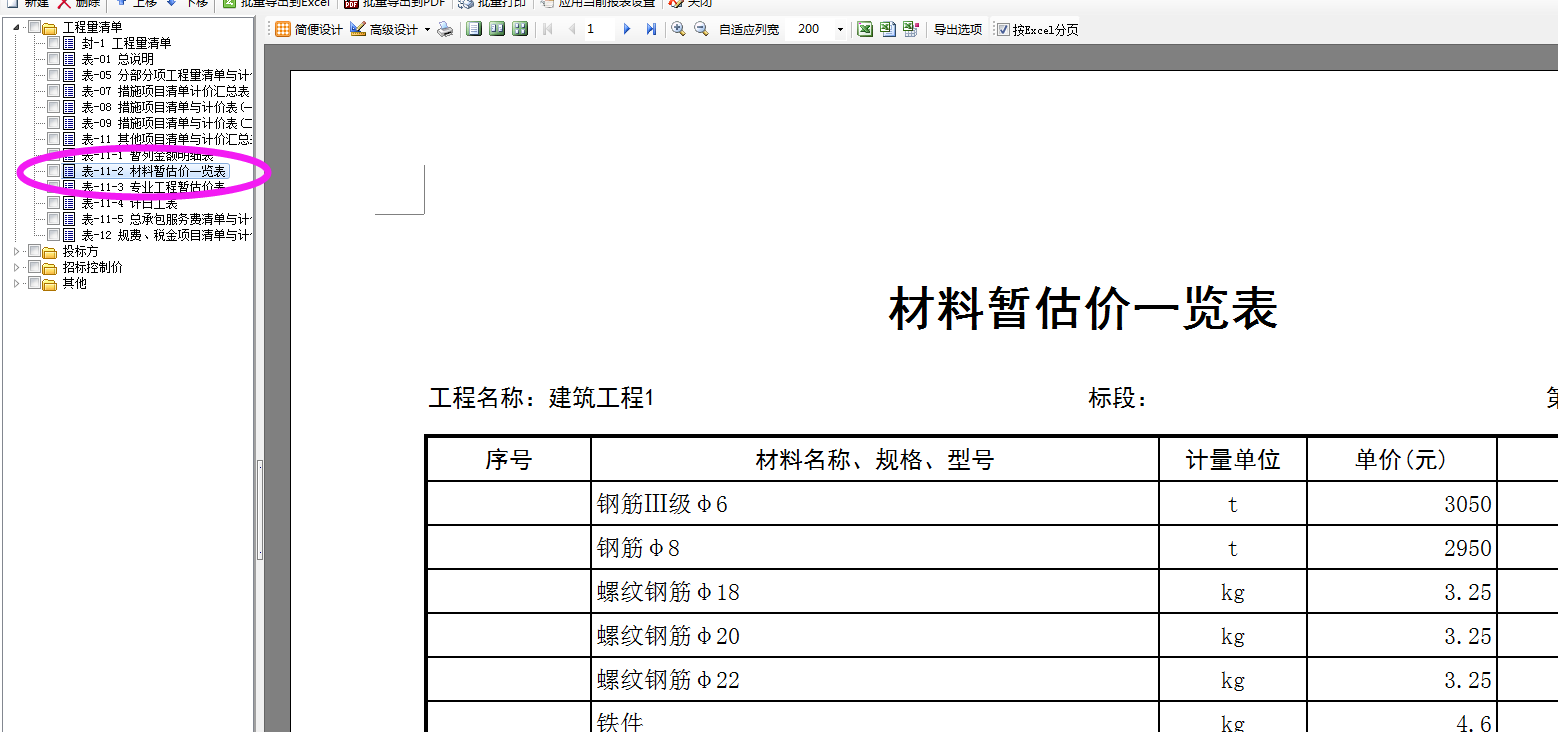Check the 表-05 分部分项 checkbox
1558x732 pixels.
[53, 75]
